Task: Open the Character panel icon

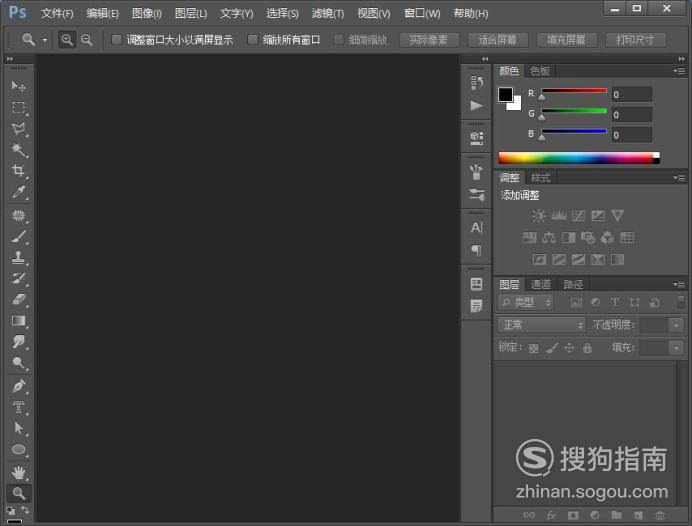Action: tap(476, 228)
